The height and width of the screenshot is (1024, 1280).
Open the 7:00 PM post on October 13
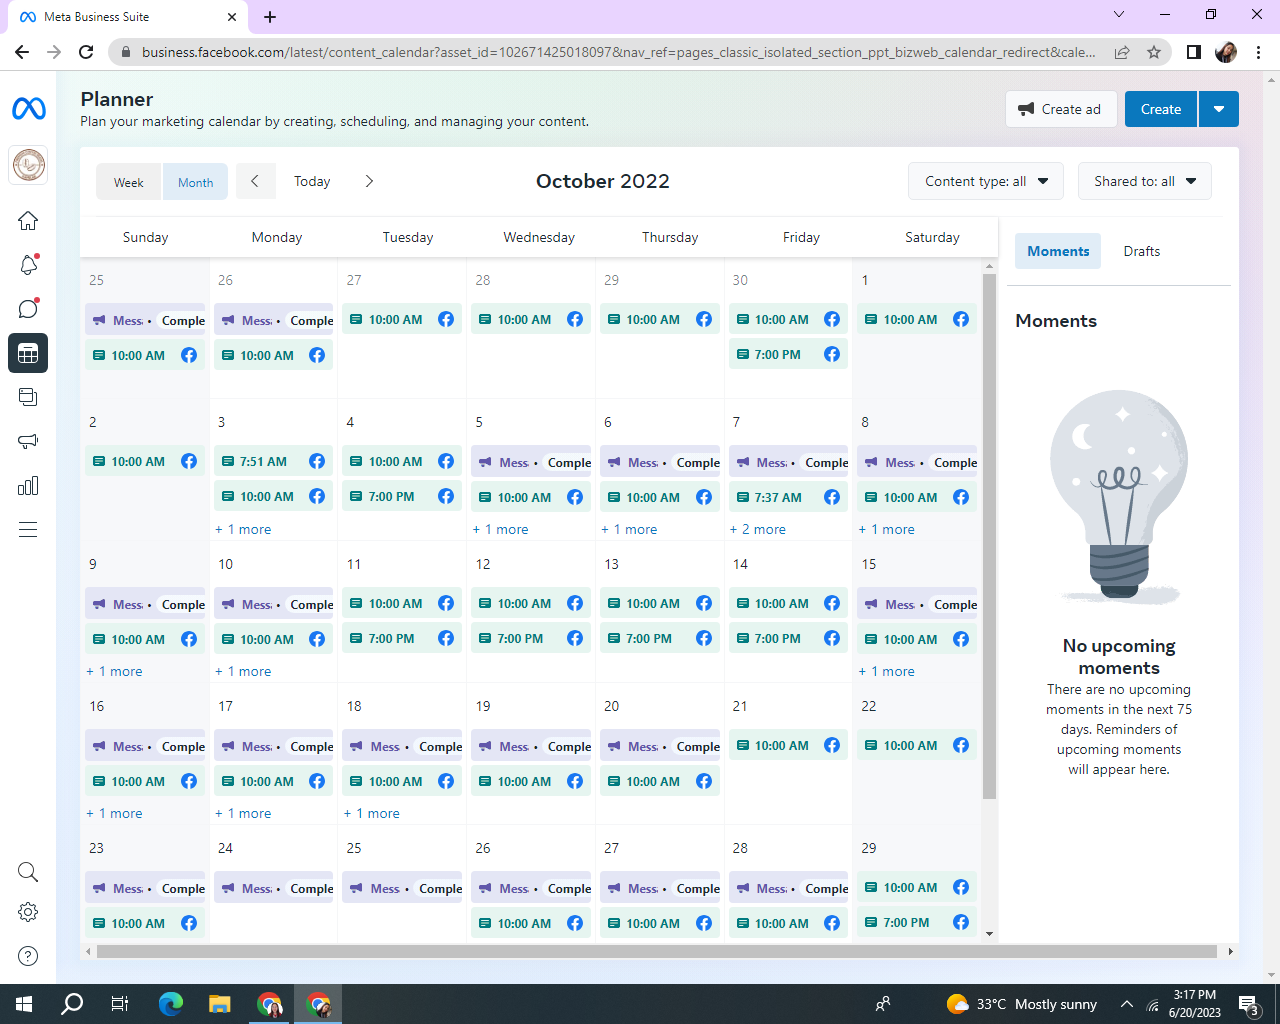(x=660, y=638)
